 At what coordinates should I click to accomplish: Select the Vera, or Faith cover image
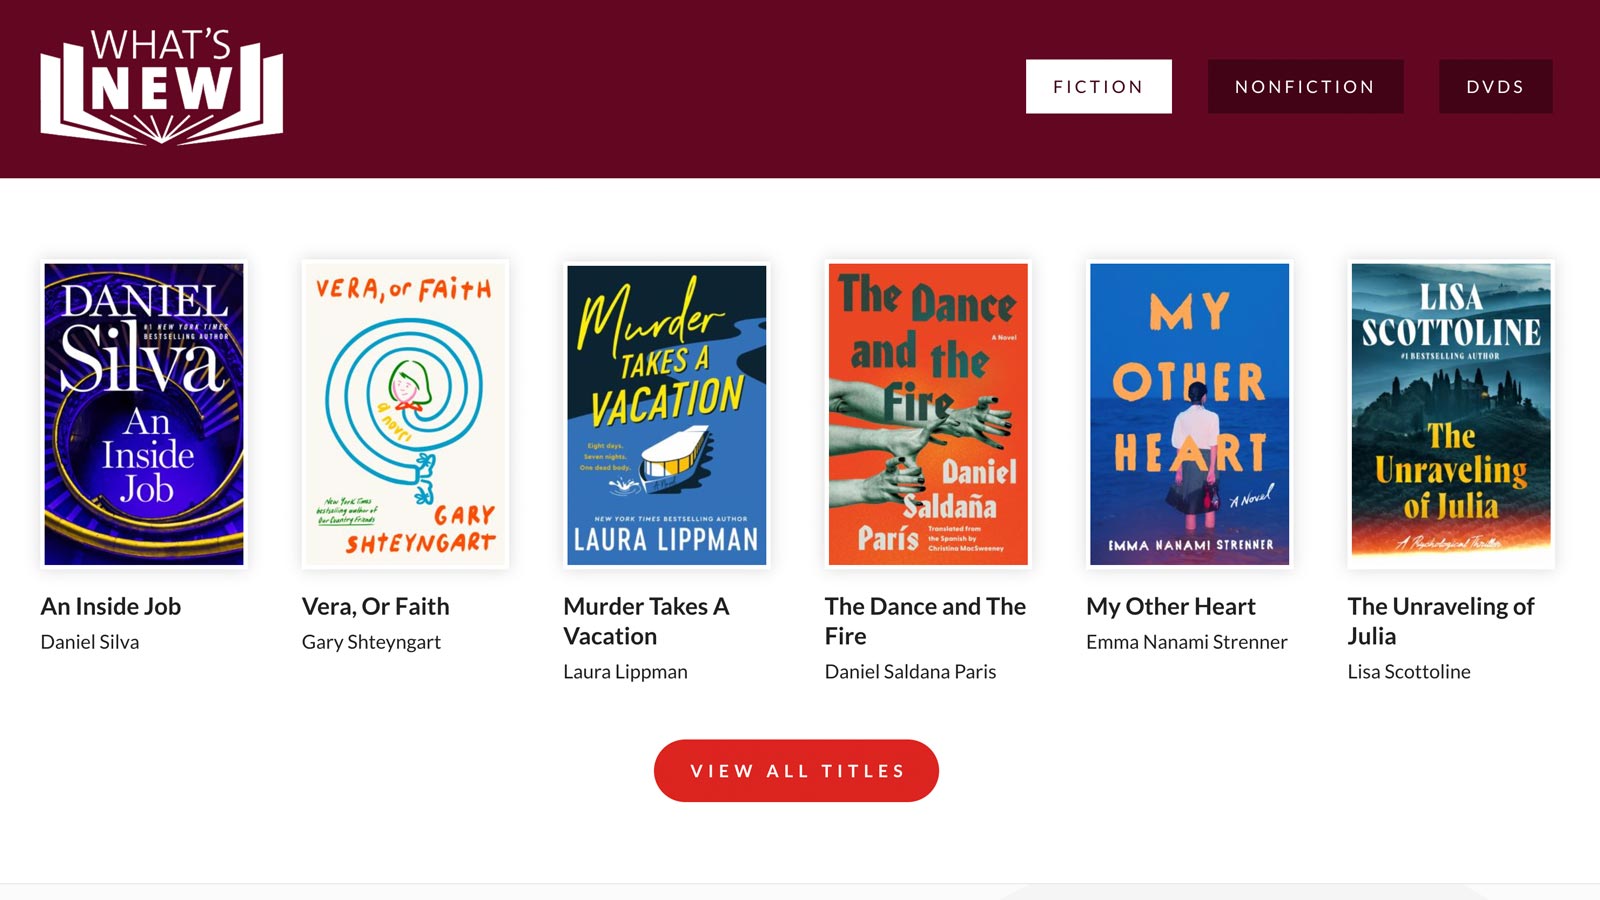click(x=405, y=414)
